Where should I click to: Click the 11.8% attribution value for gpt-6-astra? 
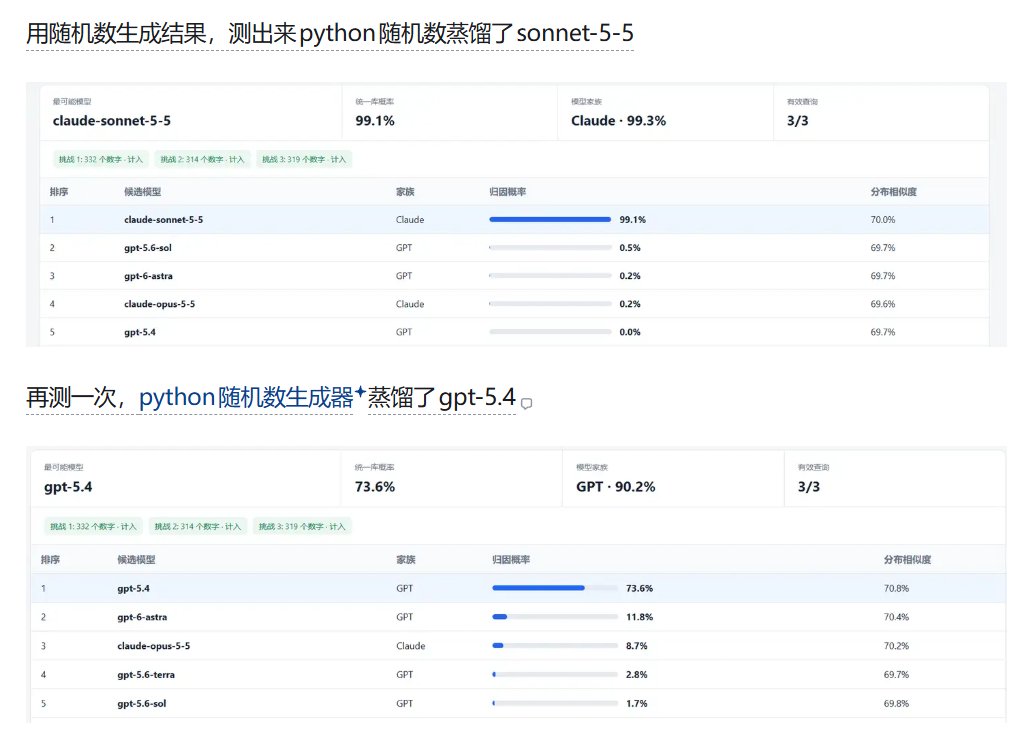(639, 617)
